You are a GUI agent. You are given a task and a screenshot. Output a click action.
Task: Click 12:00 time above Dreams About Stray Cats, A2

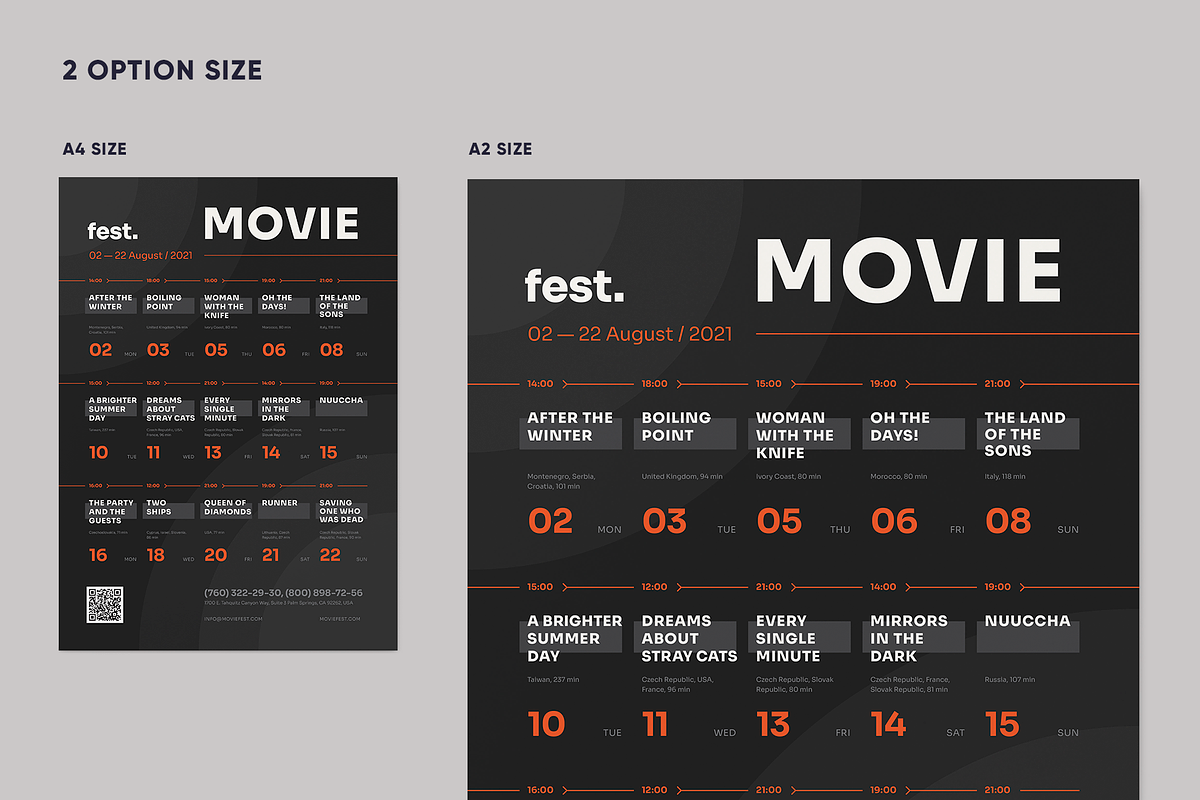(655, 587)
